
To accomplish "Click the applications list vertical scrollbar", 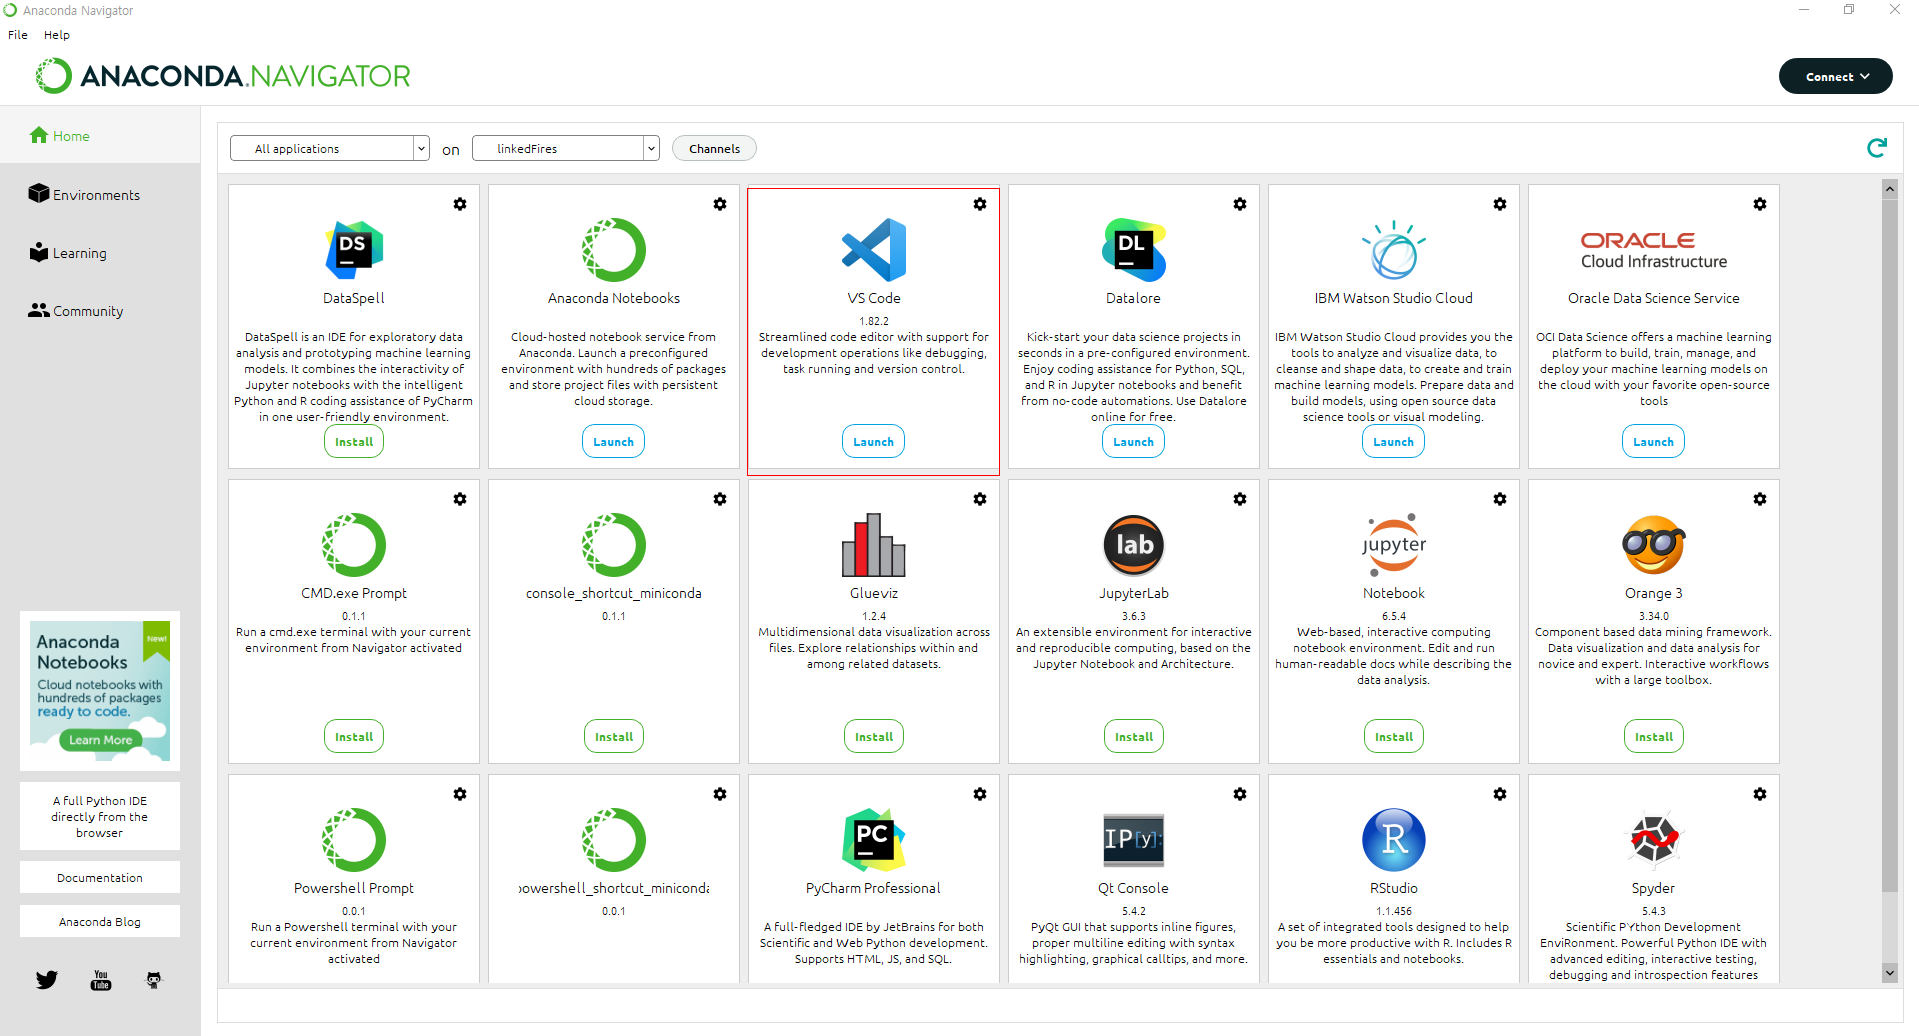I will click(1889, 545).
